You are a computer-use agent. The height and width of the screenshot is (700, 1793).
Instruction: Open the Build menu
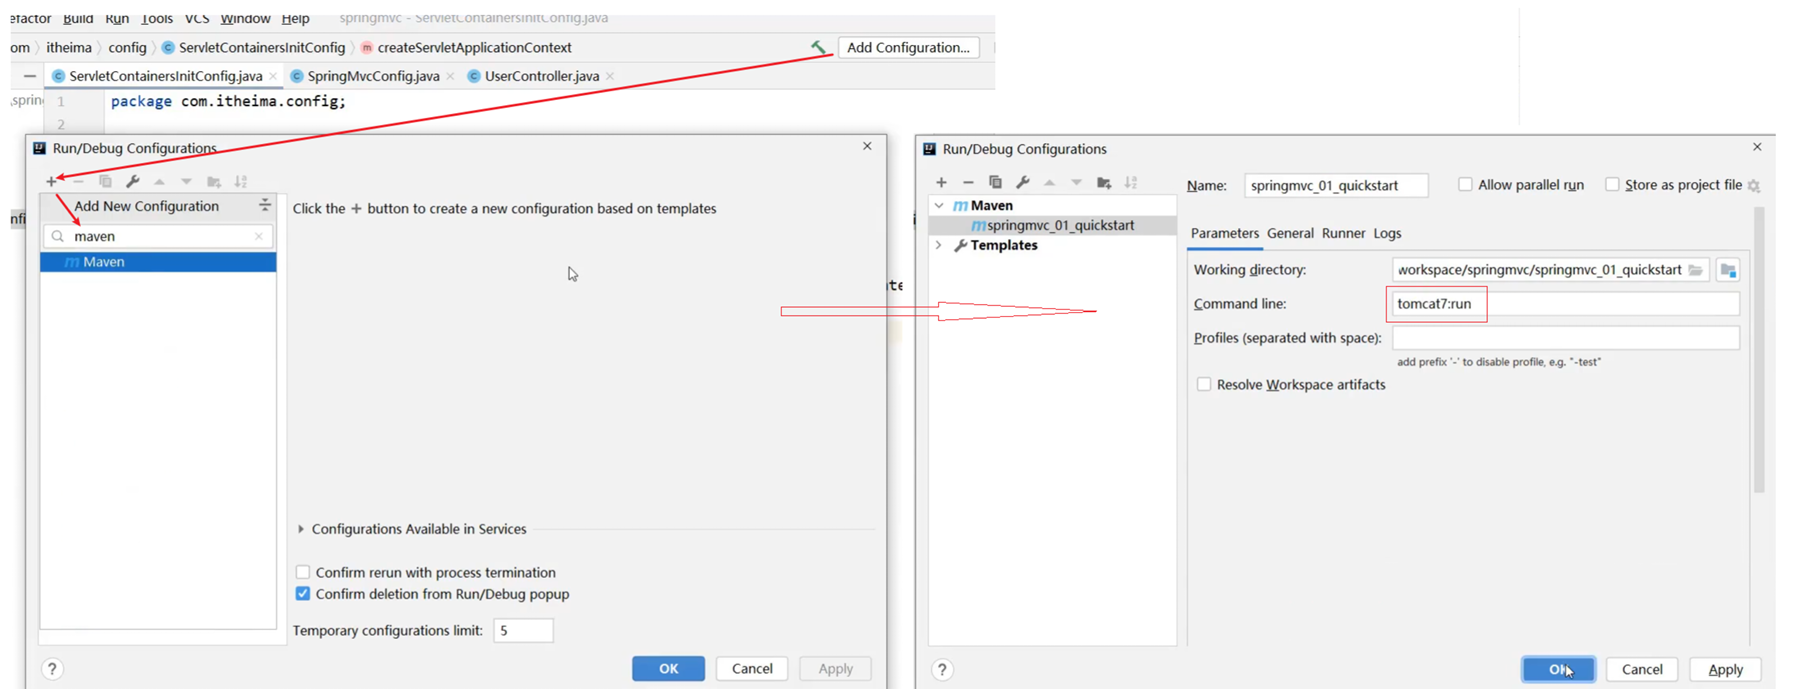pyautogui.click(x=78, y=18)
